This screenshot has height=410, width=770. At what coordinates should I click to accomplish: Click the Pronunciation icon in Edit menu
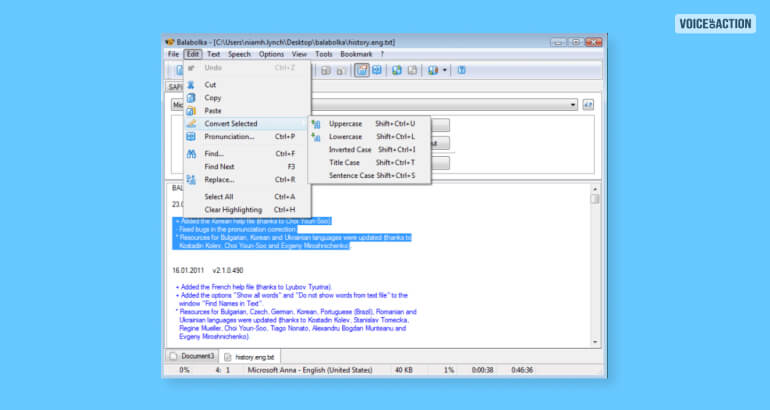point(191,137)
